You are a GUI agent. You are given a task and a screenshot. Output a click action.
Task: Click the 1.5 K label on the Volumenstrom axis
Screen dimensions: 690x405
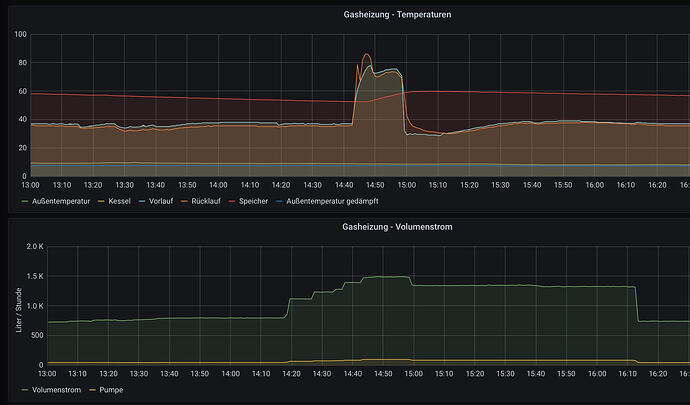[35, 276]
